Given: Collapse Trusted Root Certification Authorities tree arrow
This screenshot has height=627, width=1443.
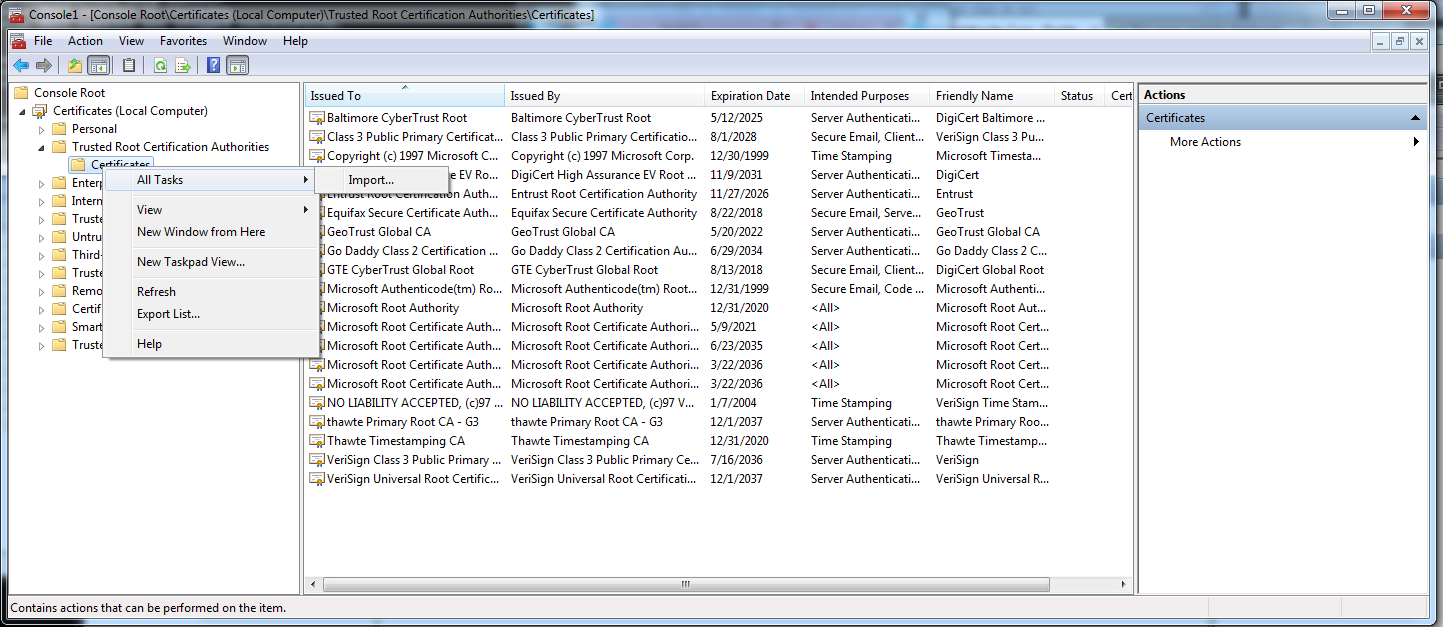Looking at the screenshot, I should [42, 147].
